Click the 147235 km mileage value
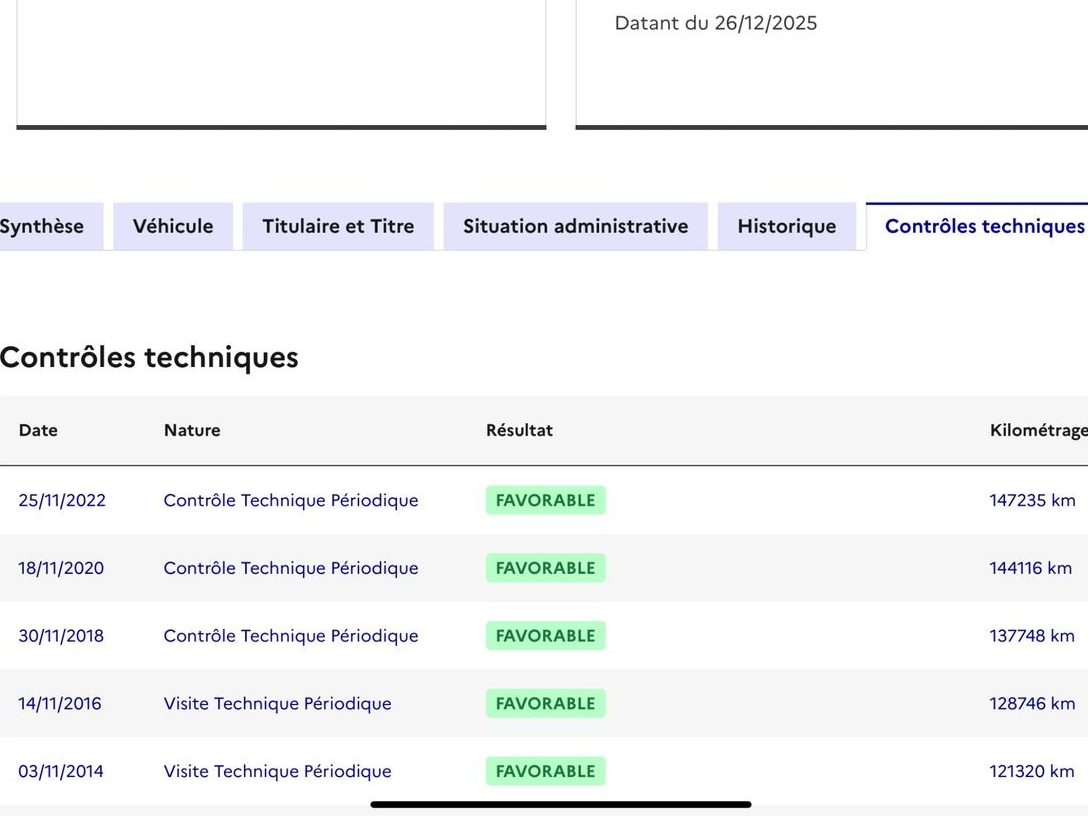This screenshot has height=816, width=1088. click(1032, 500)
